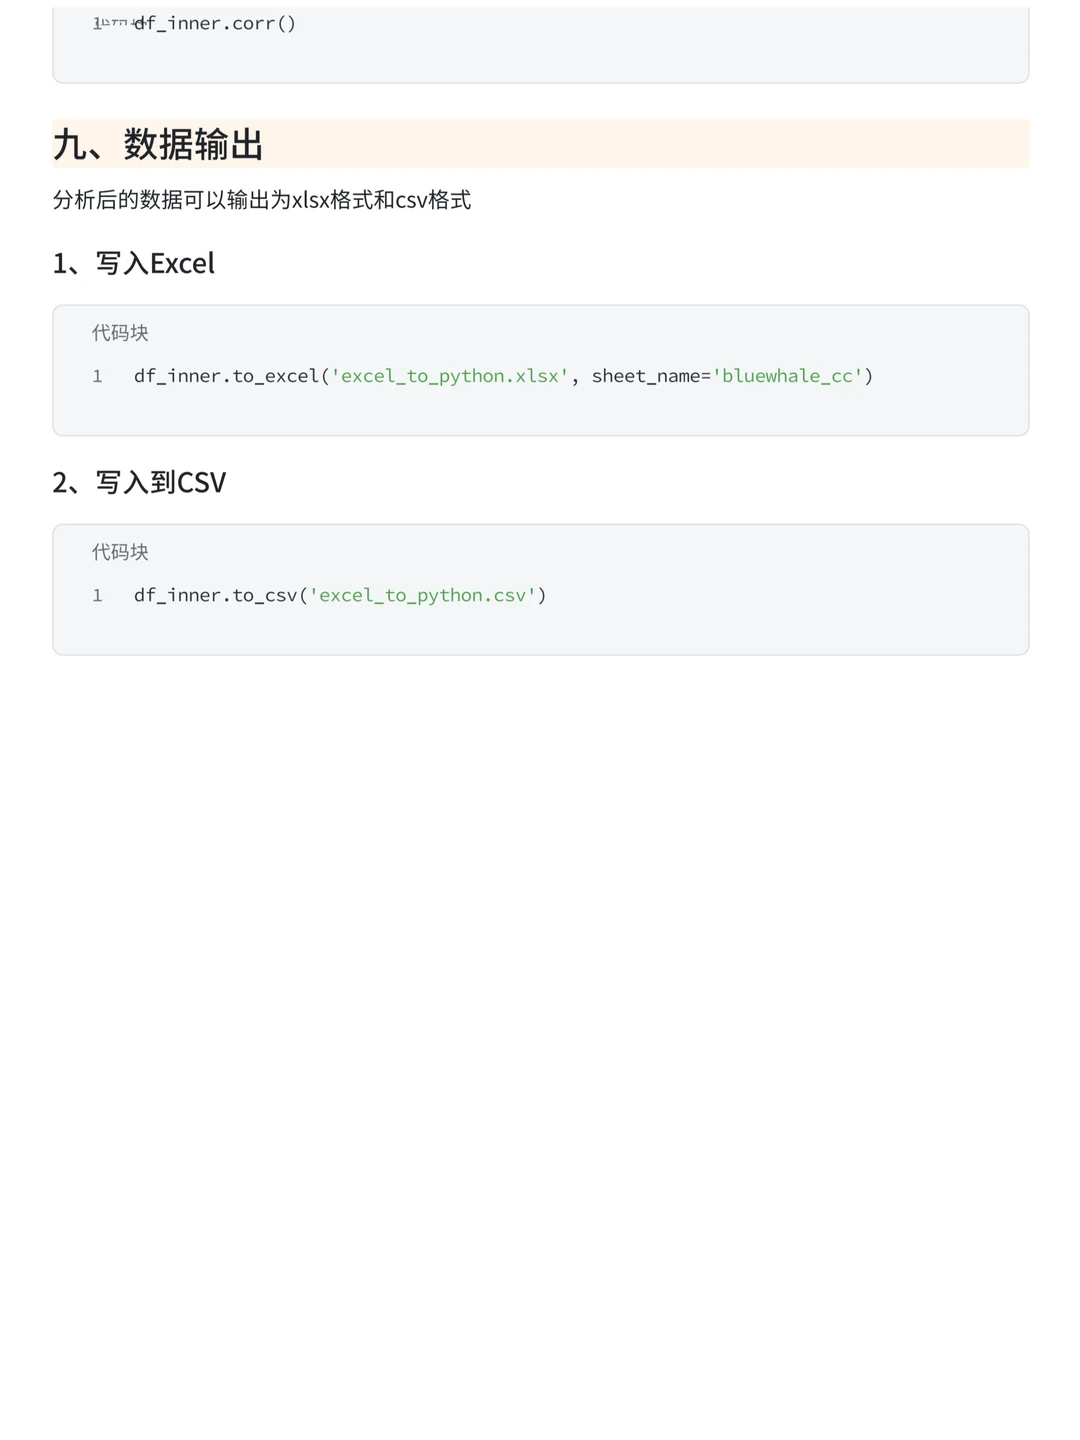Click the word CSV in the subheading
This screenshot has height=1440, width=1080.
pyautogui.click(x=201, y=482)
